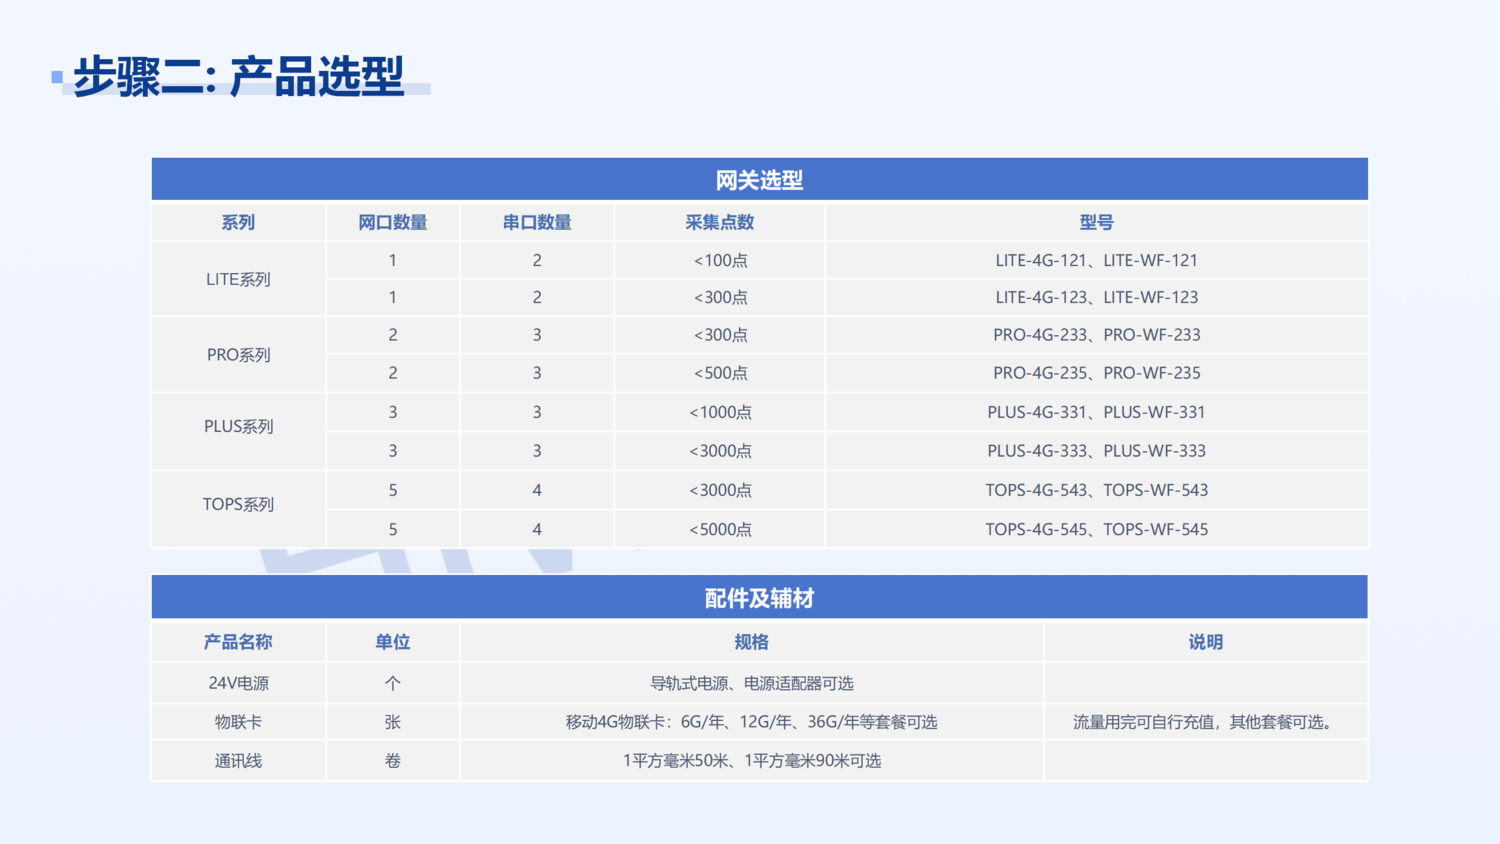
Task: Select model PLUS-4G-333、PLUS-WF-333
Action: [x=1097, y=451]
